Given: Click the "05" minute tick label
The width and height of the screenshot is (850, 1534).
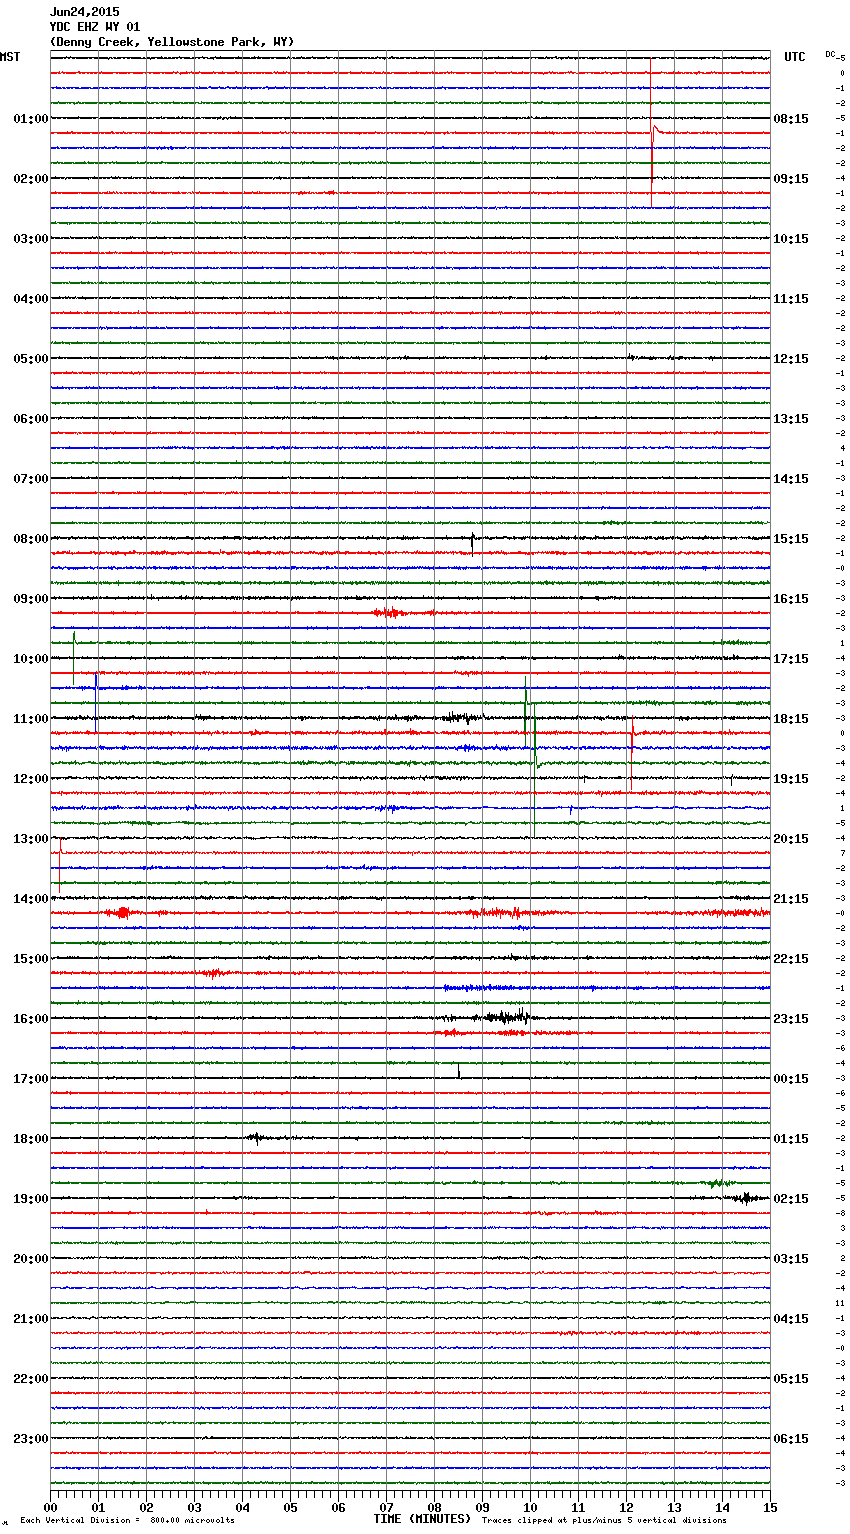Looking at the screenshot, I should (290, 1507).
